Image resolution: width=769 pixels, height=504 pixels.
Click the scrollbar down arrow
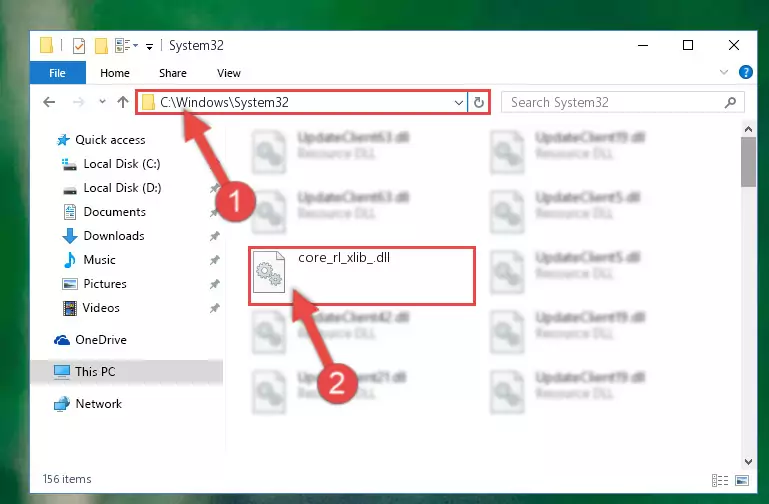(748, 461)
